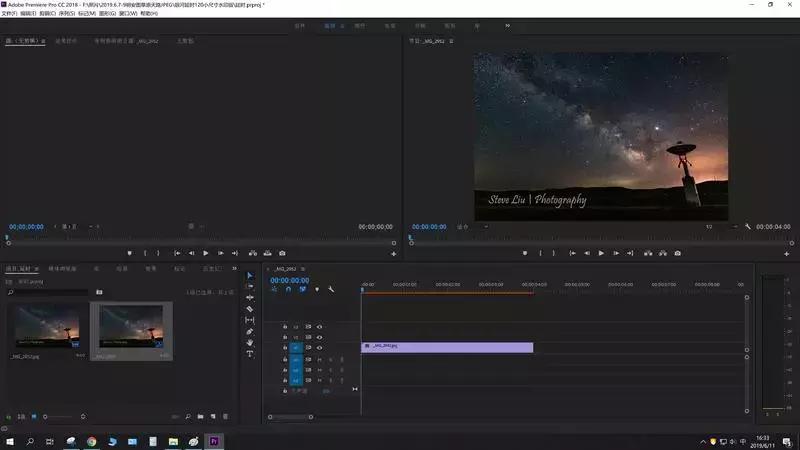Open the 帮助 (Help) menu
This screenshot has width=800, height=450.
click(148, 13)
